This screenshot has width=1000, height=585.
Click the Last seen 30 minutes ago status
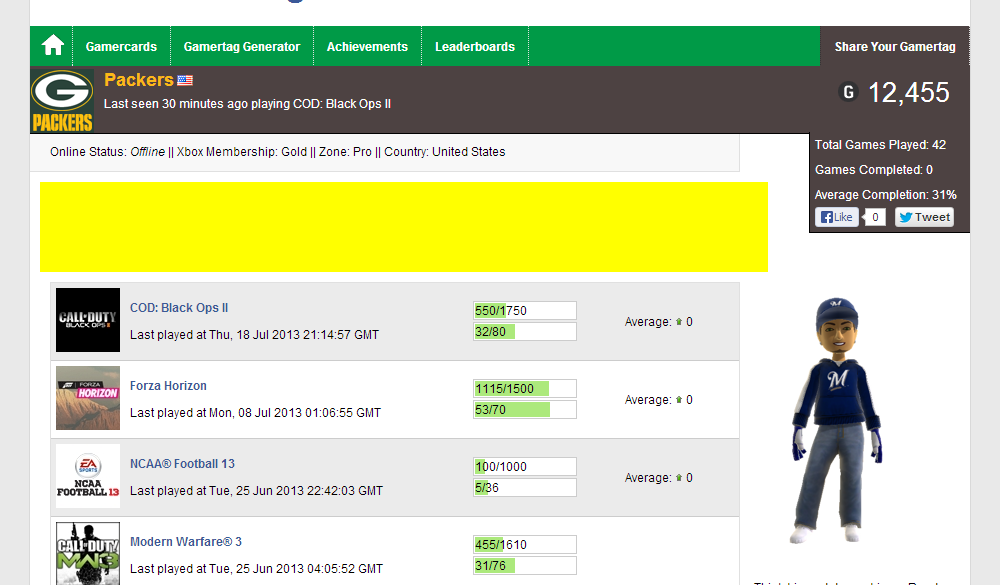click(247, 103)
